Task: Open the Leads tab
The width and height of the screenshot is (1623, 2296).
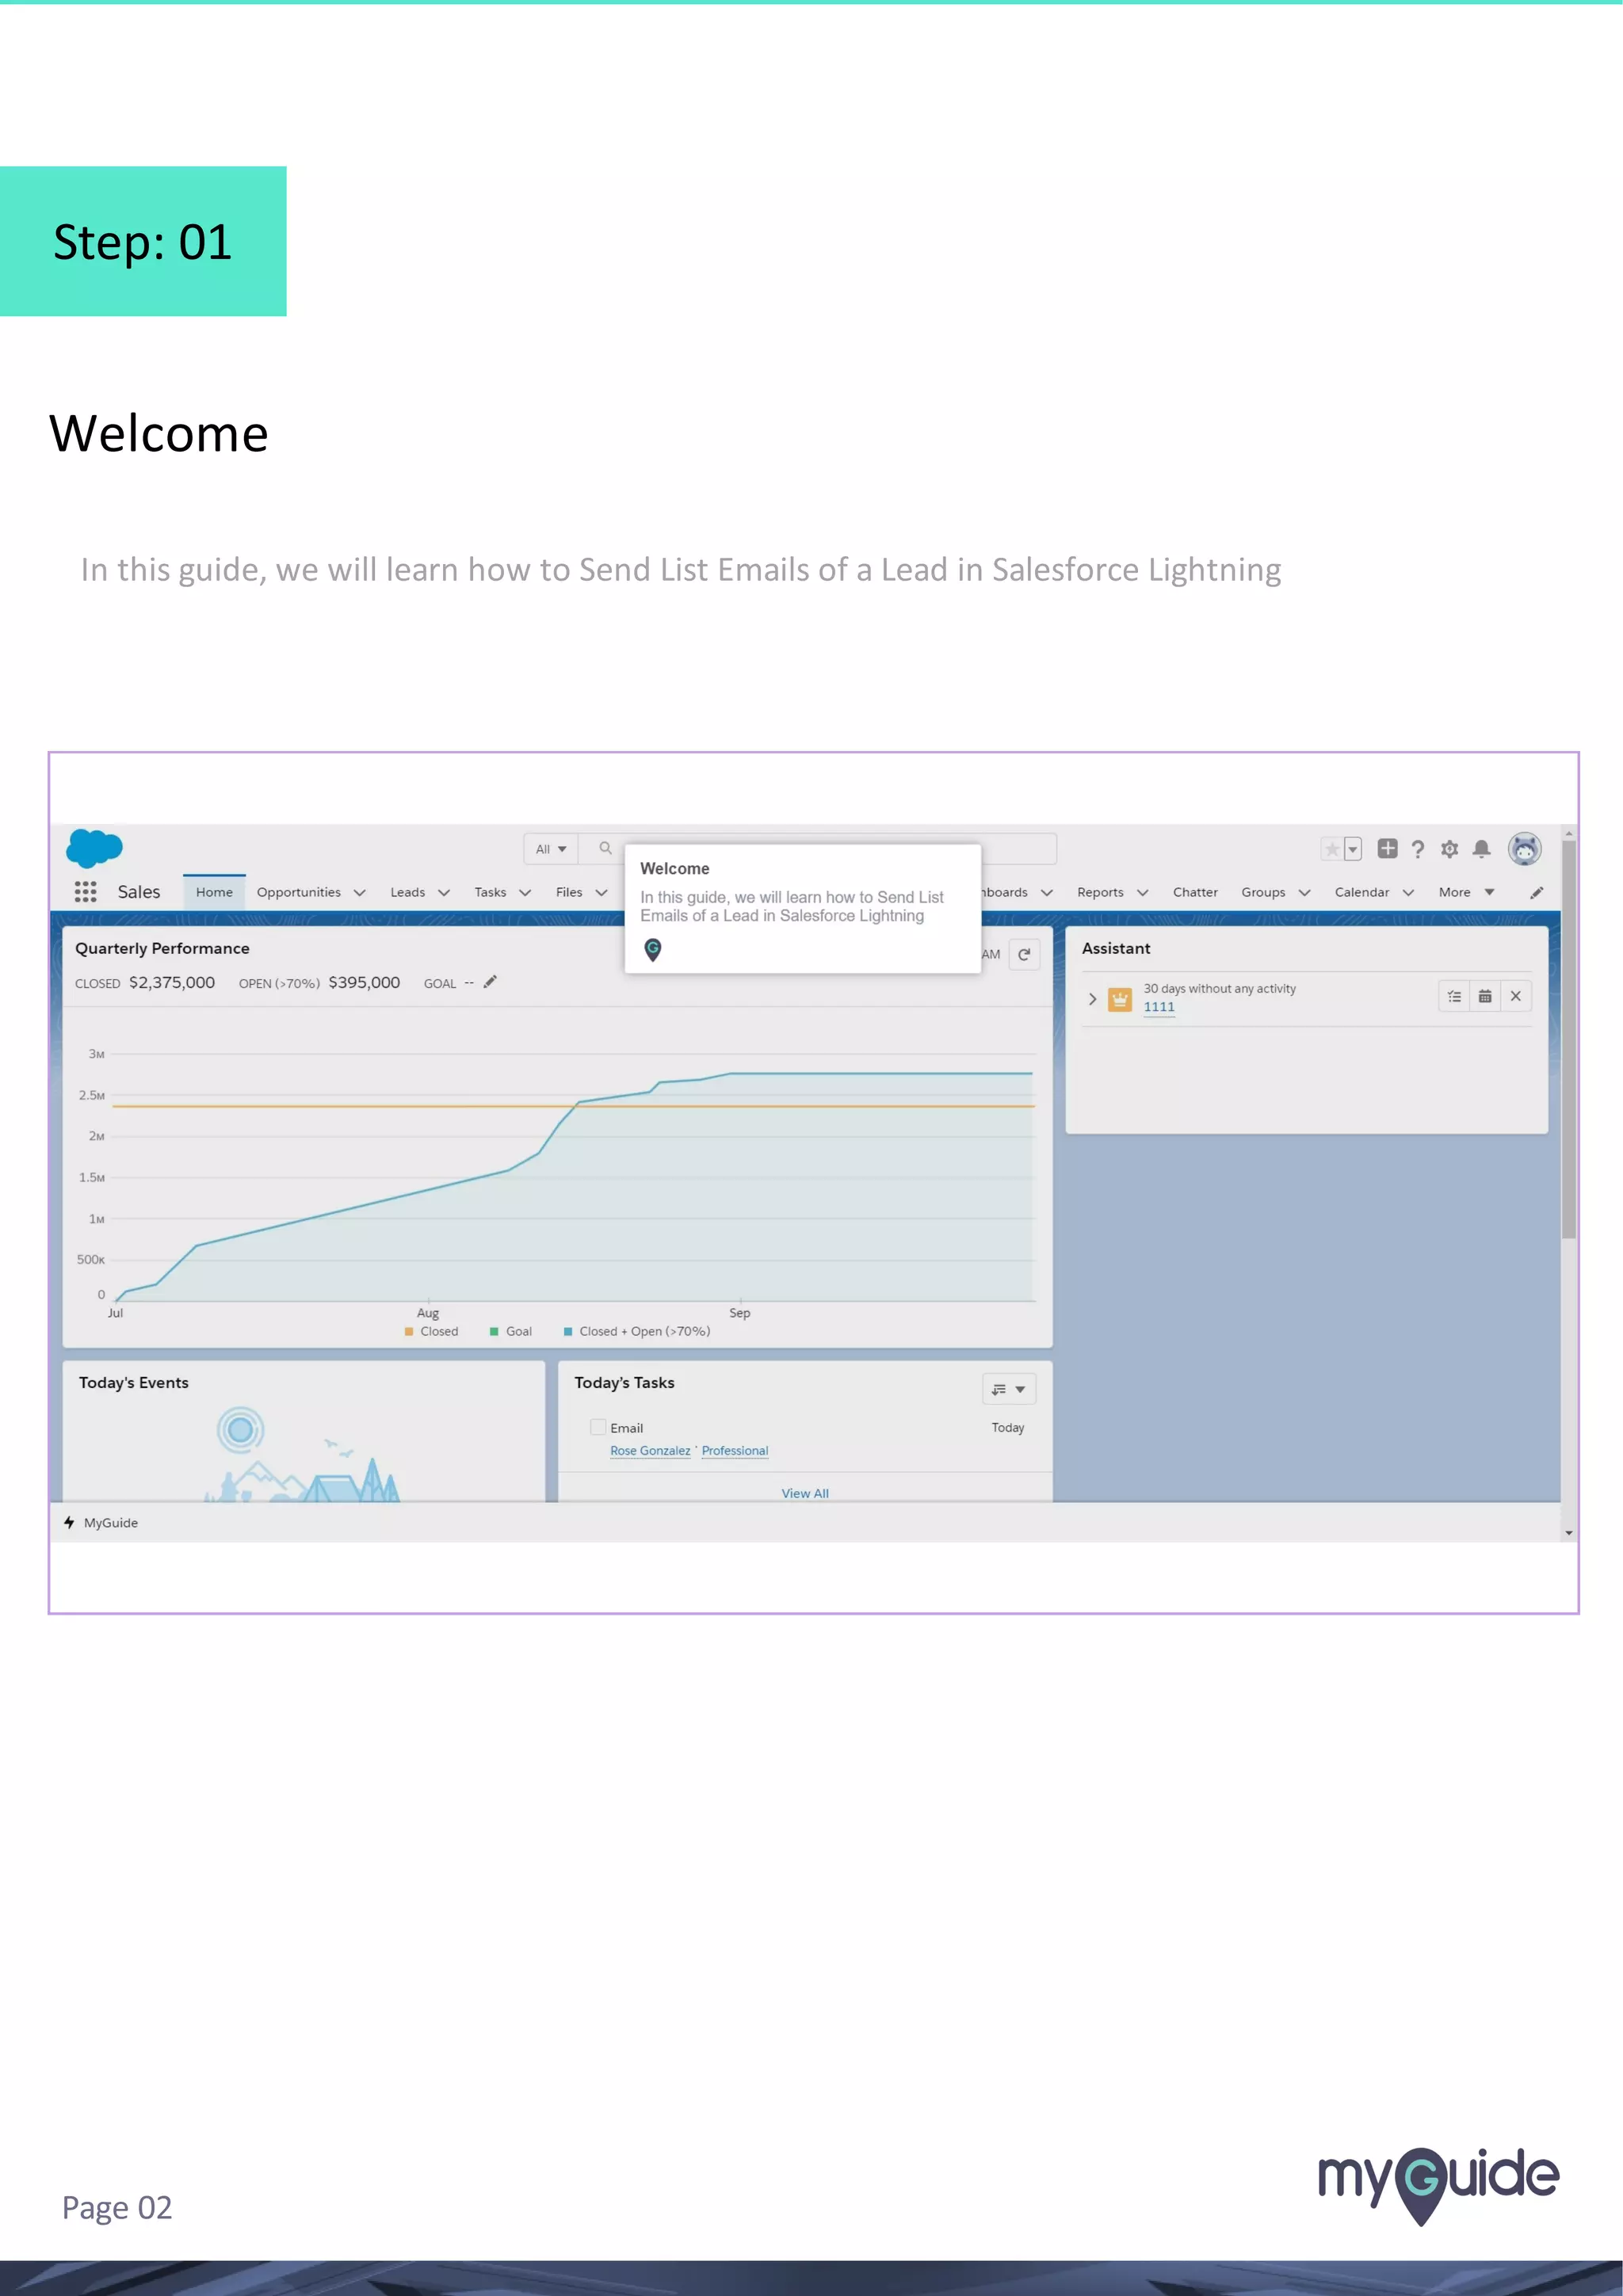Action: tap(407, 892)
